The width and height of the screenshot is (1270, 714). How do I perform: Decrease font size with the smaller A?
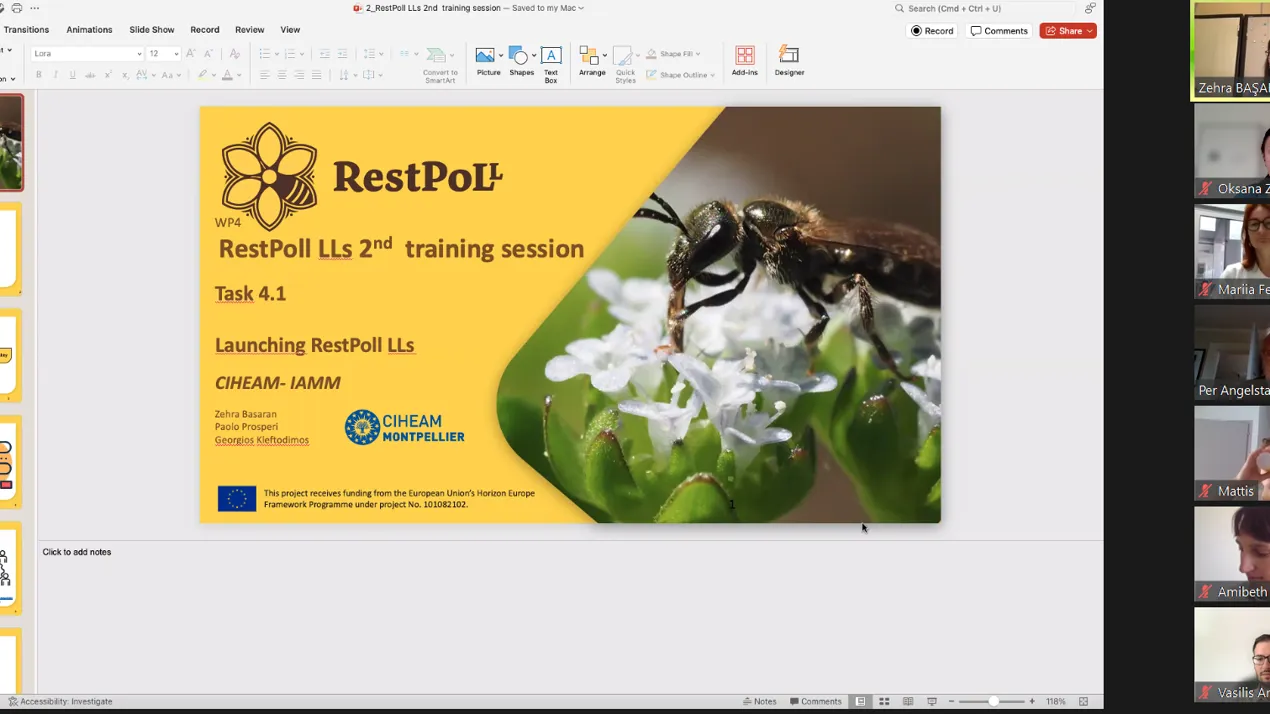tap(208, 54)
